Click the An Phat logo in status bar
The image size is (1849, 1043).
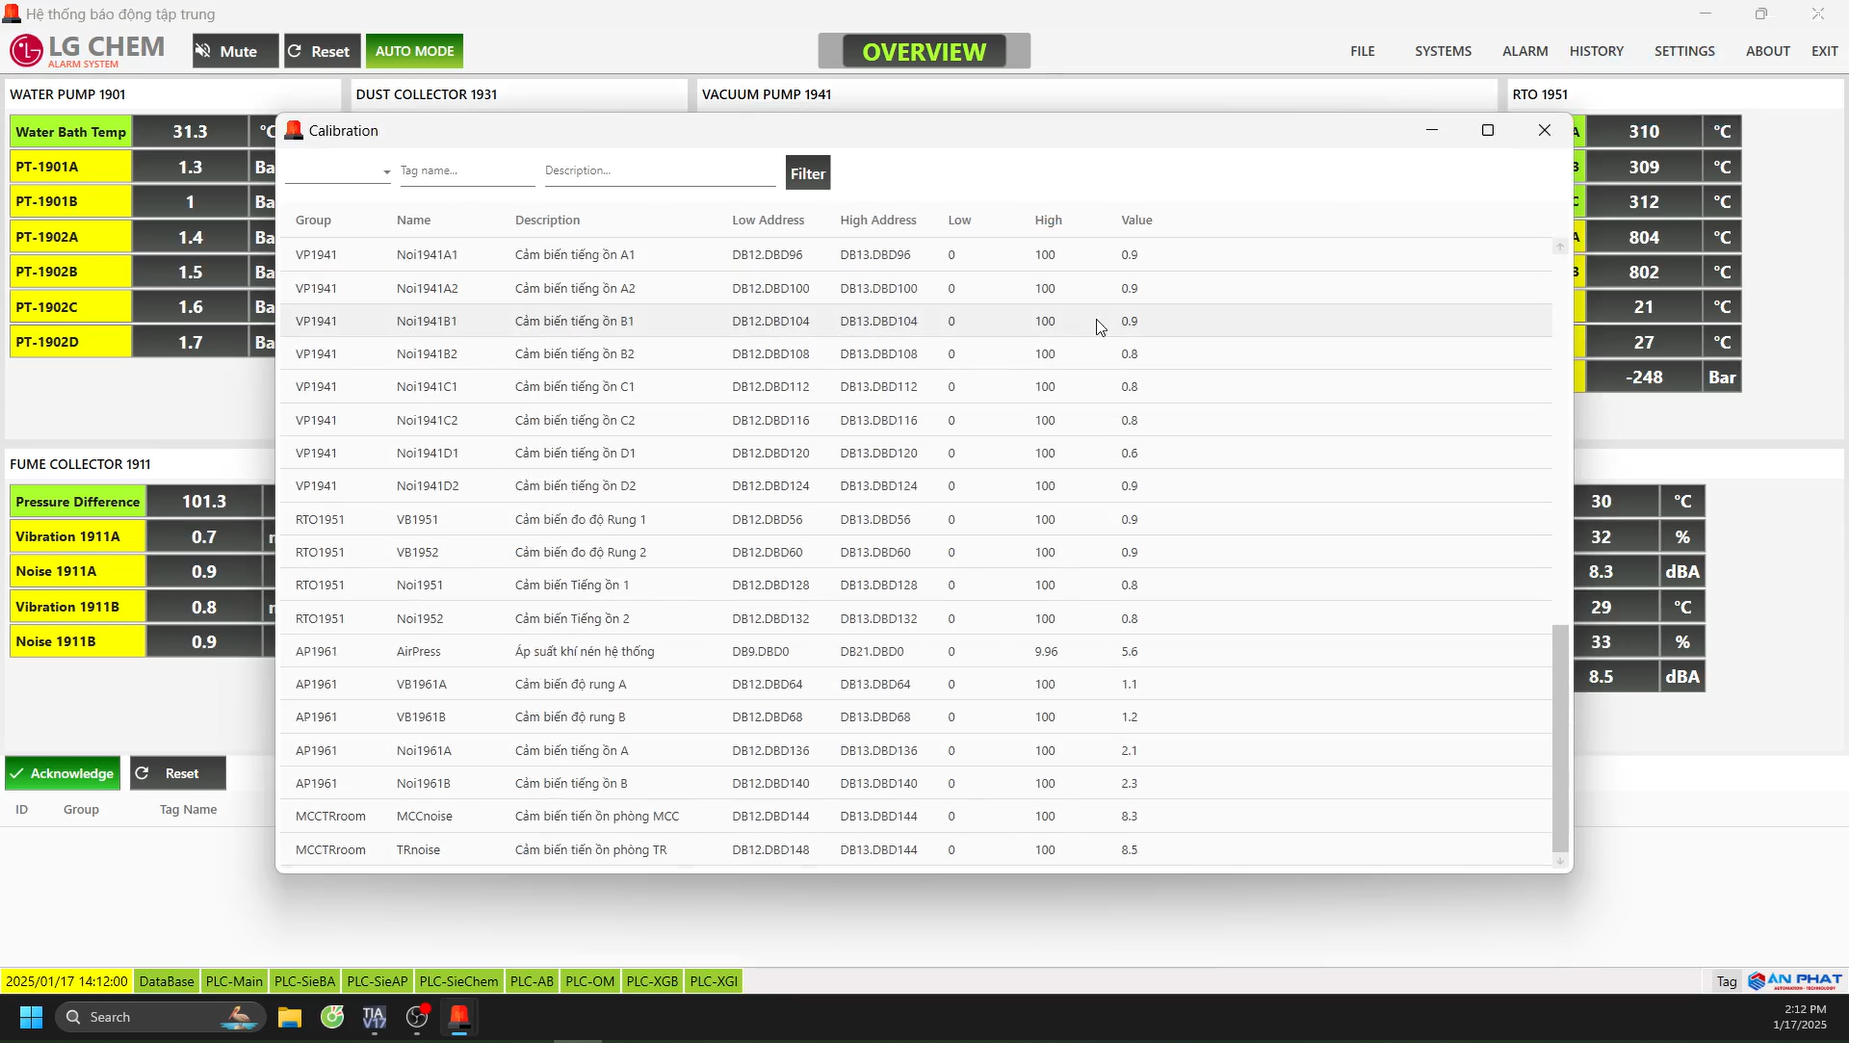1794,981
